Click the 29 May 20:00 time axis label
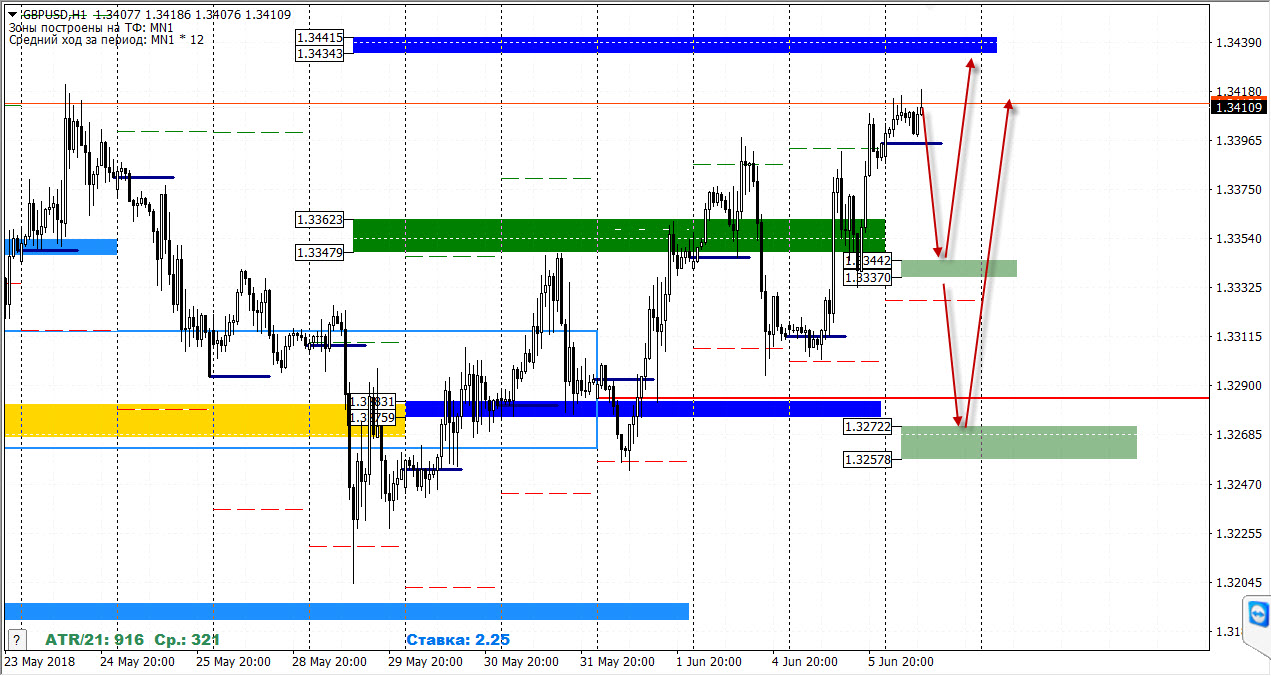This screenshot has width=1271, height=676. [424, 662]
